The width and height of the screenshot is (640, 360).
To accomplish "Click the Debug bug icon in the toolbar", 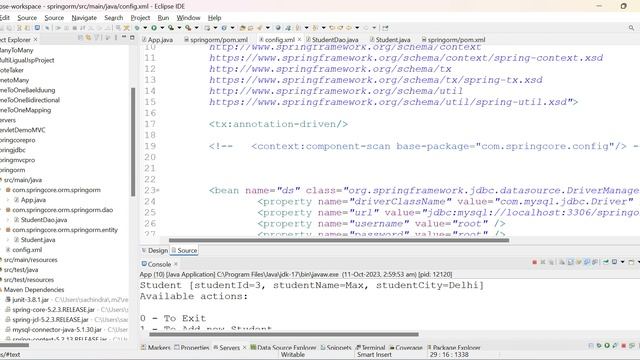I will click(x=137, y=28).
